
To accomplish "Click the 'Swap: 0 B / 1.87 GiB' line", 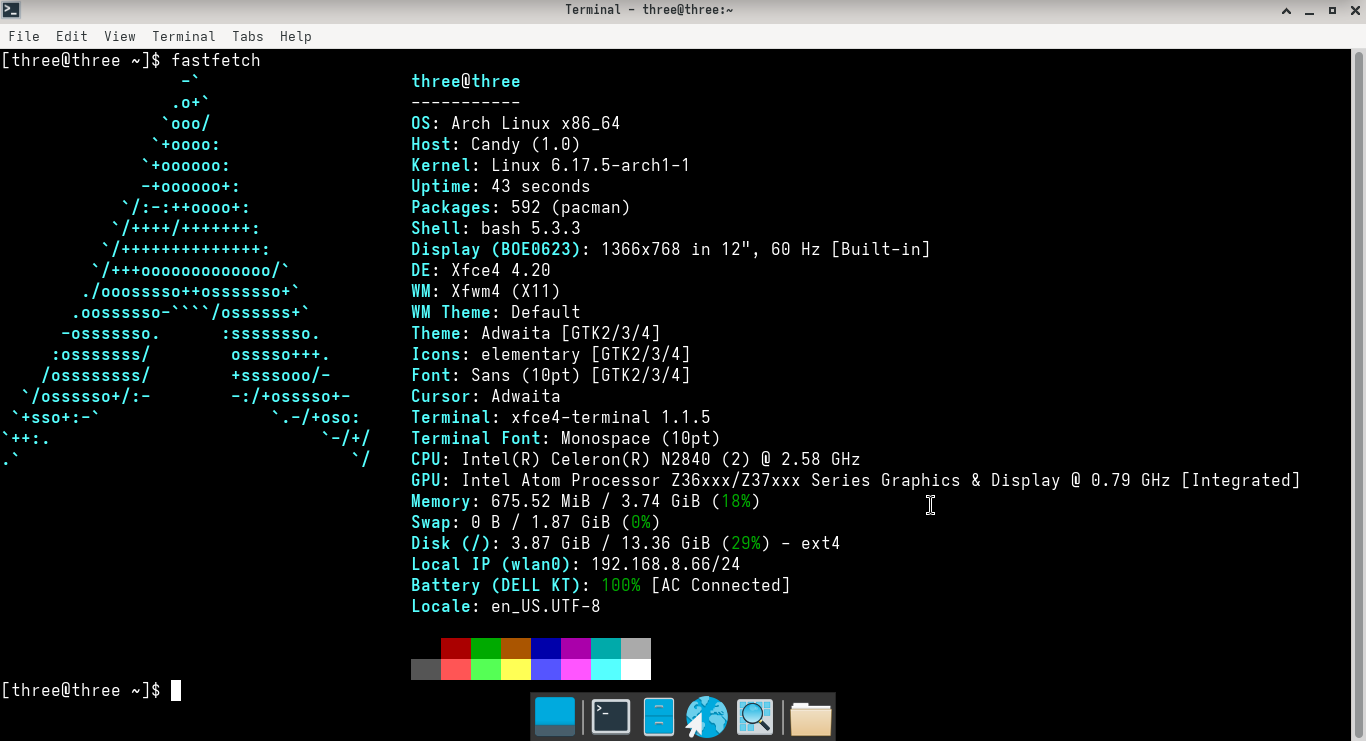I will click(536, 522).
